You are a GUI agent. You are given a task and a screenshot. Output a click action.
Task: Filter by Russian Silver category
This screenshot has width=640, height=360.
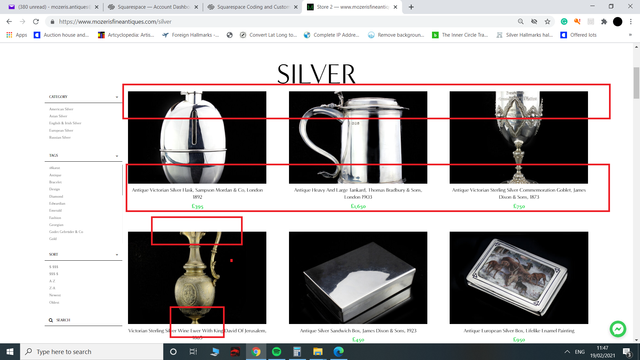tap(60, 138)
